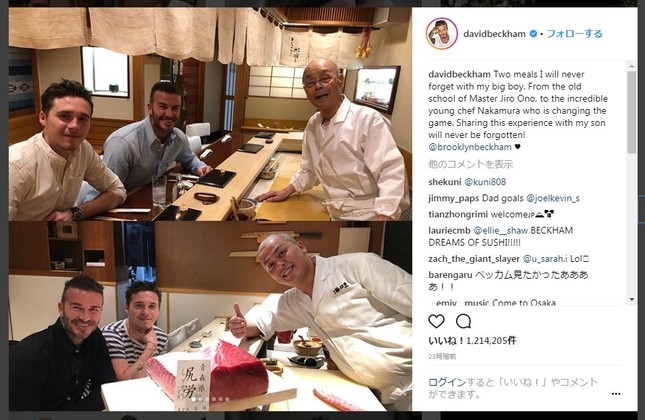Follow davidbeckham via フォローする
Screen dimensions: 645x420
pyautogui.click(x=574, y=34)
